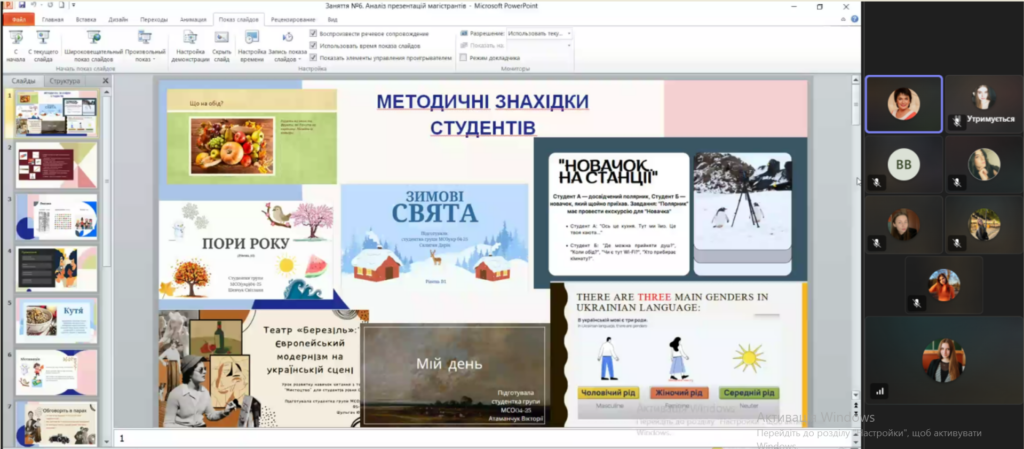The width and height of the screenshot is (1024, 449).
Task: Select the Структура pane tab
Action: (65, 81)
